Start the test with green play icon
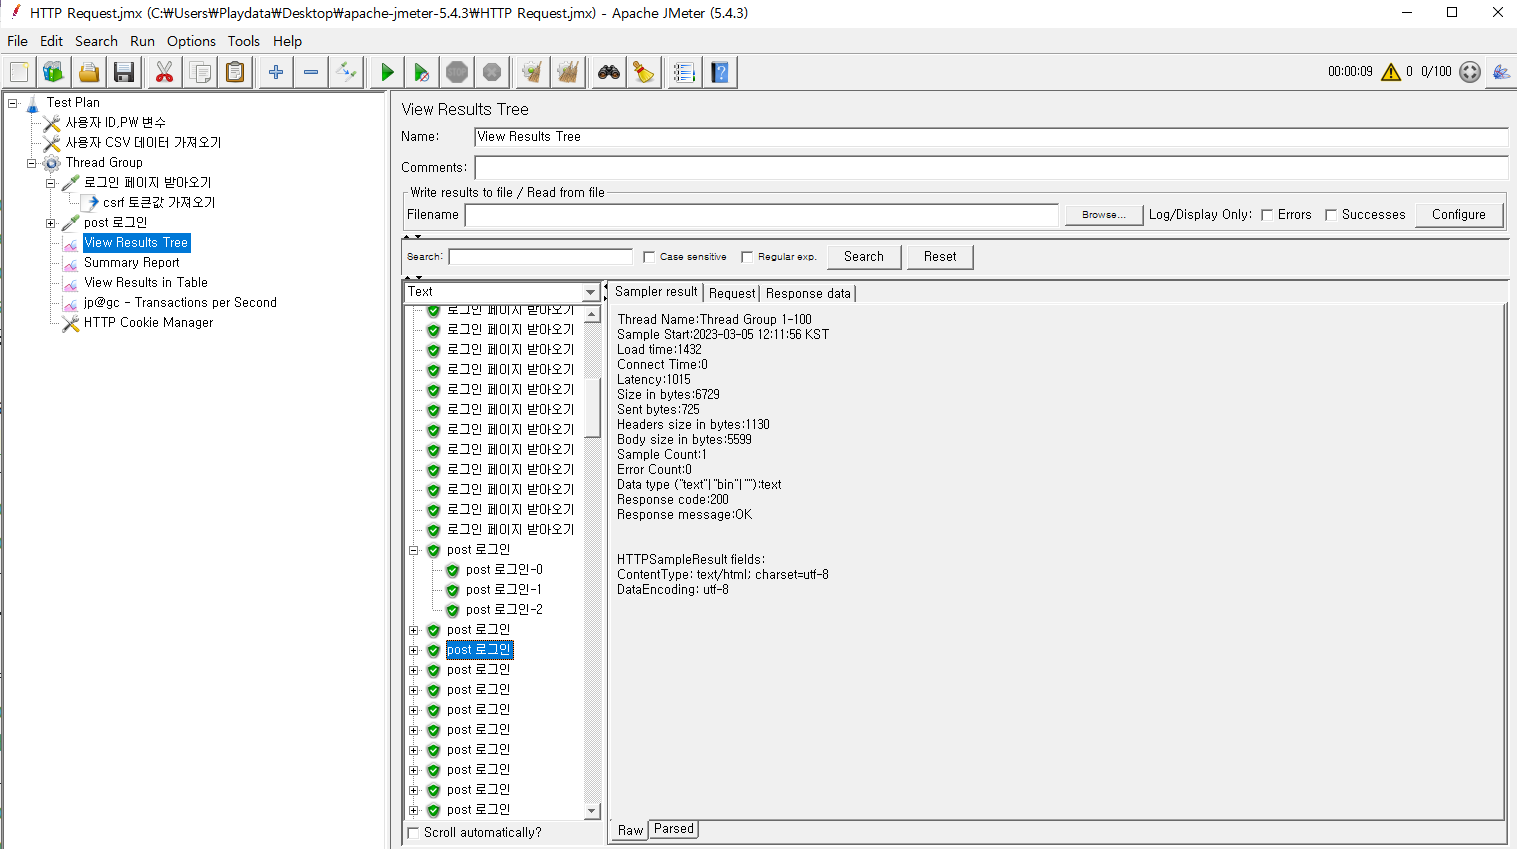Image resolution: width=1517 pixels, height=849 pixels. (387, 72)
